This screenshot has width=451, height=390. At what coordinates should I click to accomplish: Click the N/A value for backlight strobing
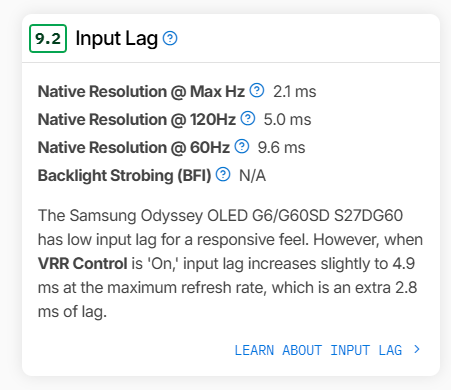[252, 176]
